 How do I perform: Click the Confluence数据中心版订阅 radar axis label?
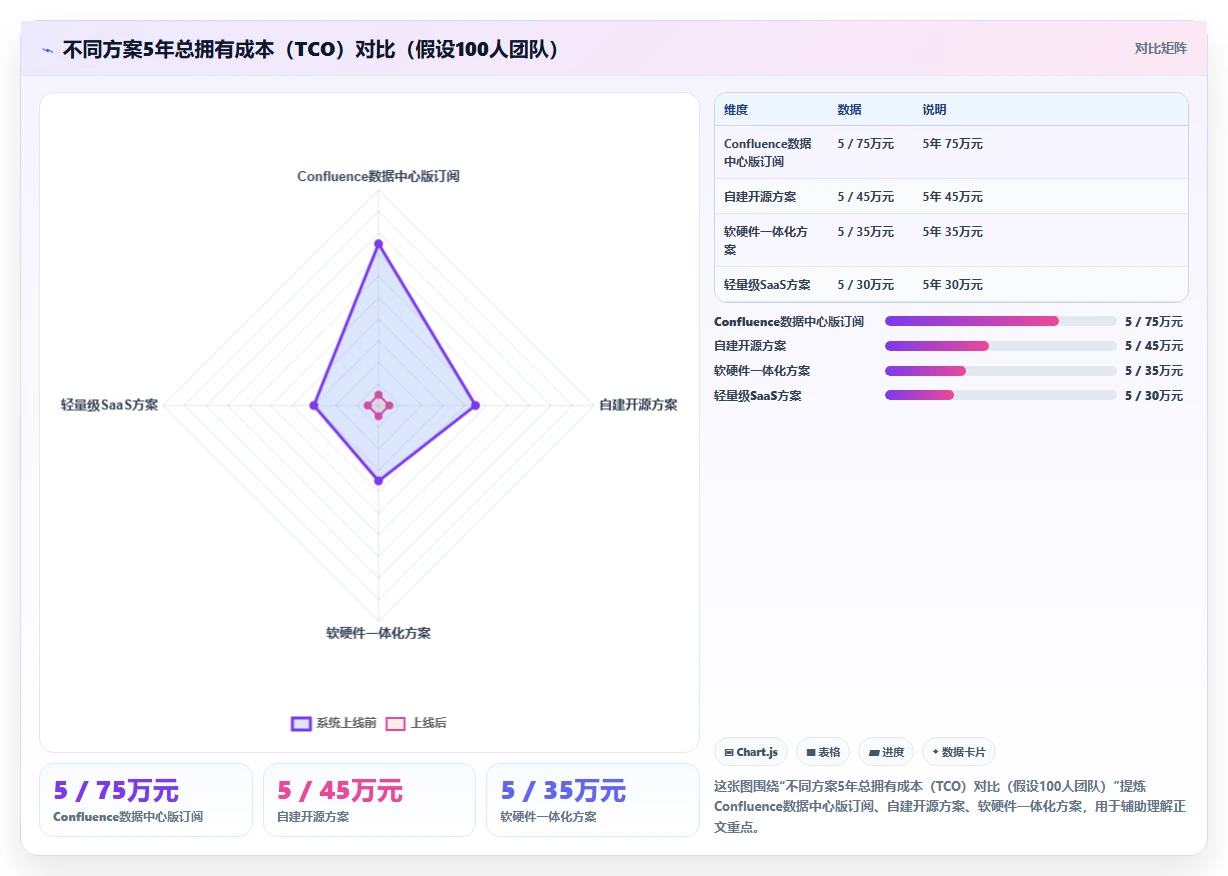point(378,176)
